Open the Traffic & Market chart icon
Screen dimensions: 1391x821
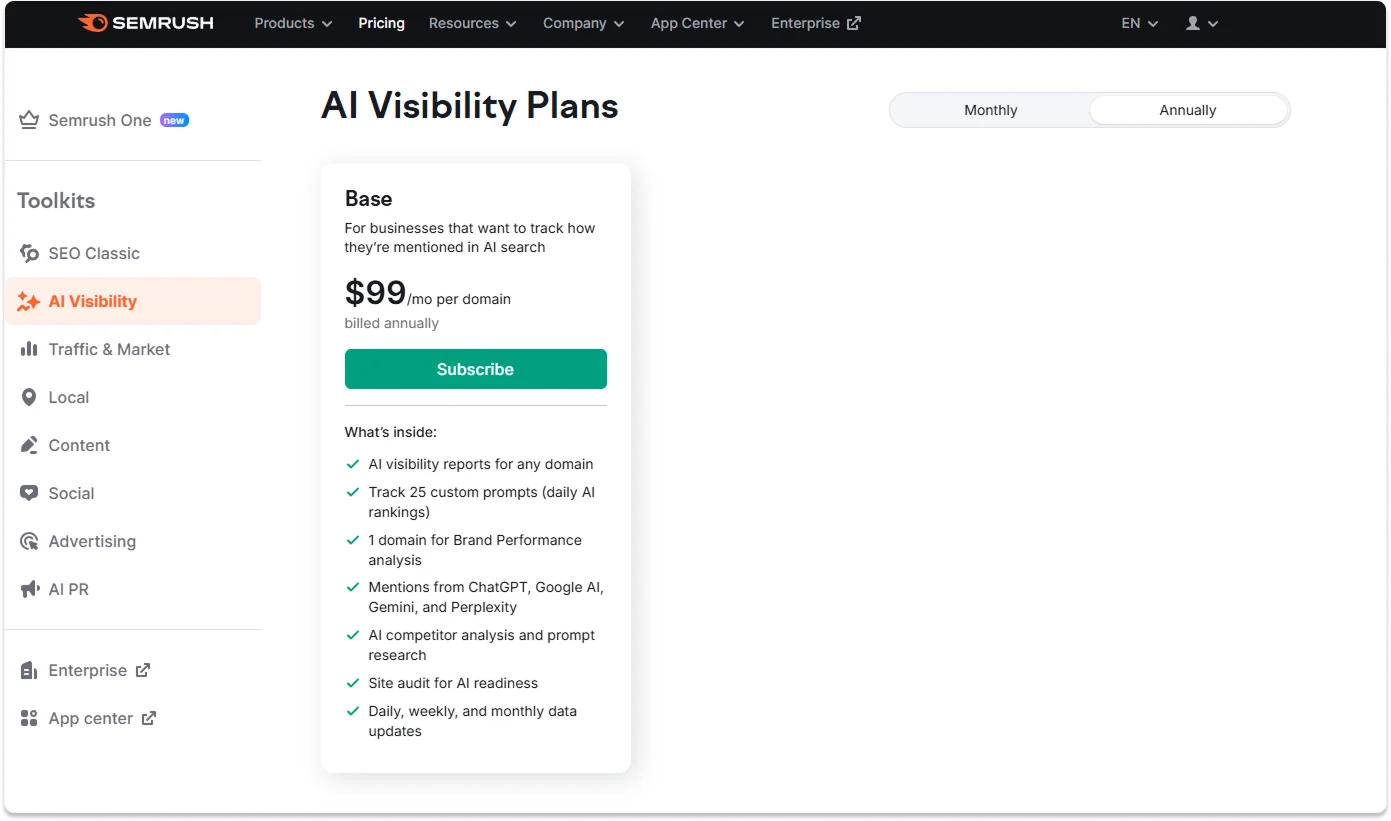coord(29,349)
